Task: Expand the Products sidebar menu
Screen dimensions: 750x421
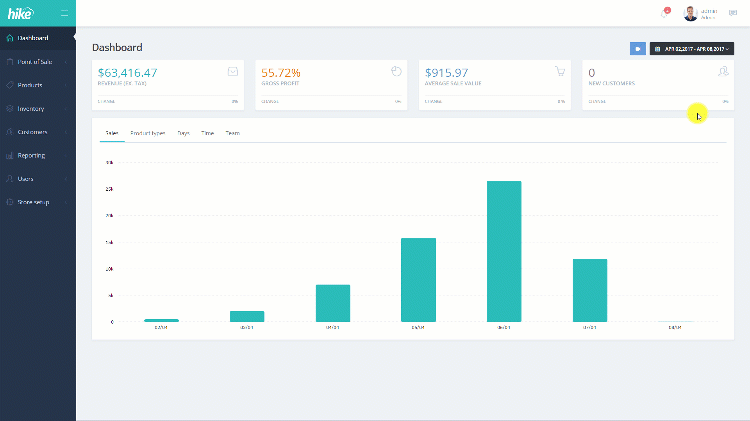Action: click(38, 85)
